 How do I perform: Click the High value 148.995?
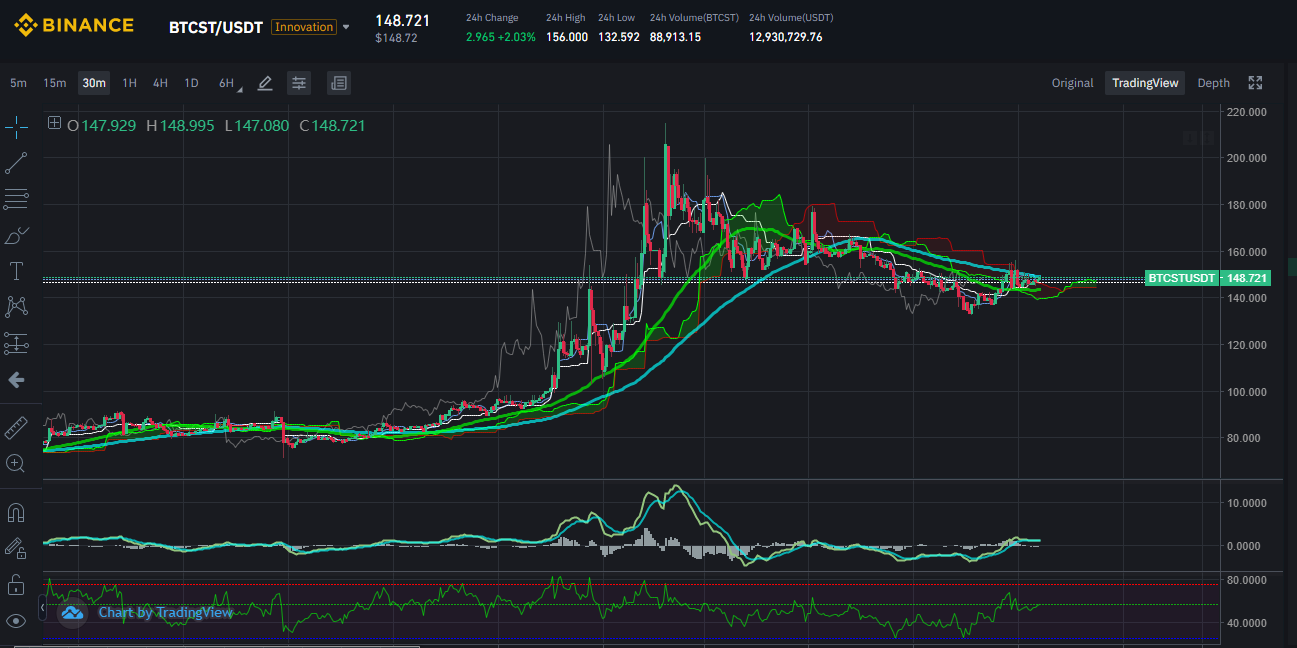[x=187, y=125]
